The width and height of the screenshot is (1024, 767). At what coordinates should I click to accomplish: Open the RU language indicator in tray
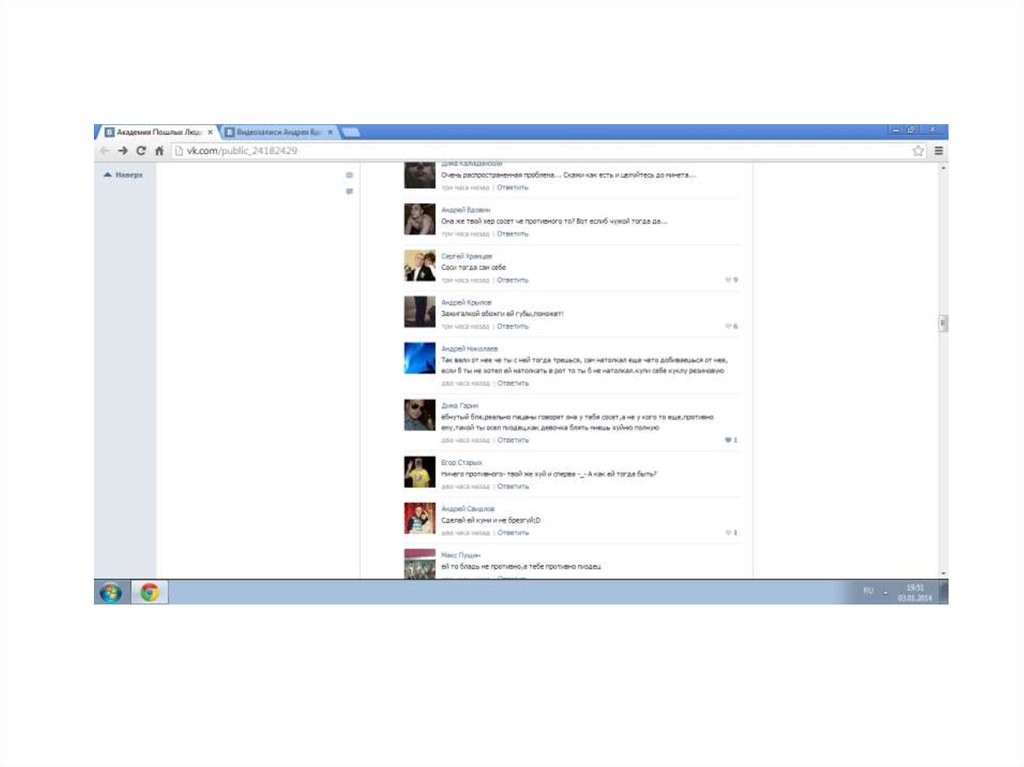click(x=868, y=591)
